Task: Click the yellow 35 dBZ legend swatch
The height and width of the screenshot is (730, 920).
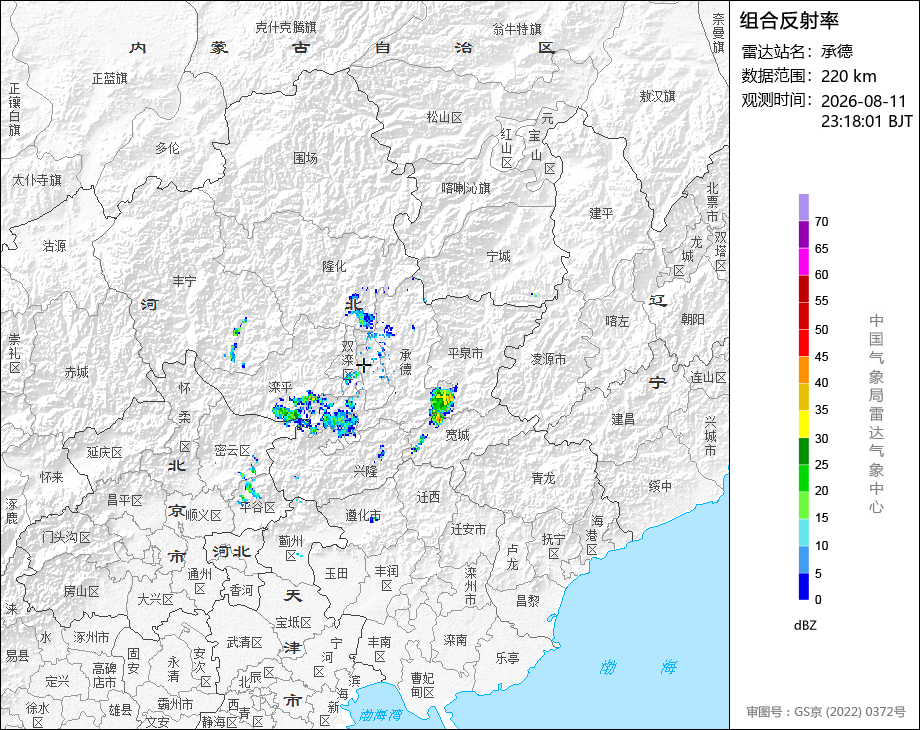Action: click(x=804, y=397)
